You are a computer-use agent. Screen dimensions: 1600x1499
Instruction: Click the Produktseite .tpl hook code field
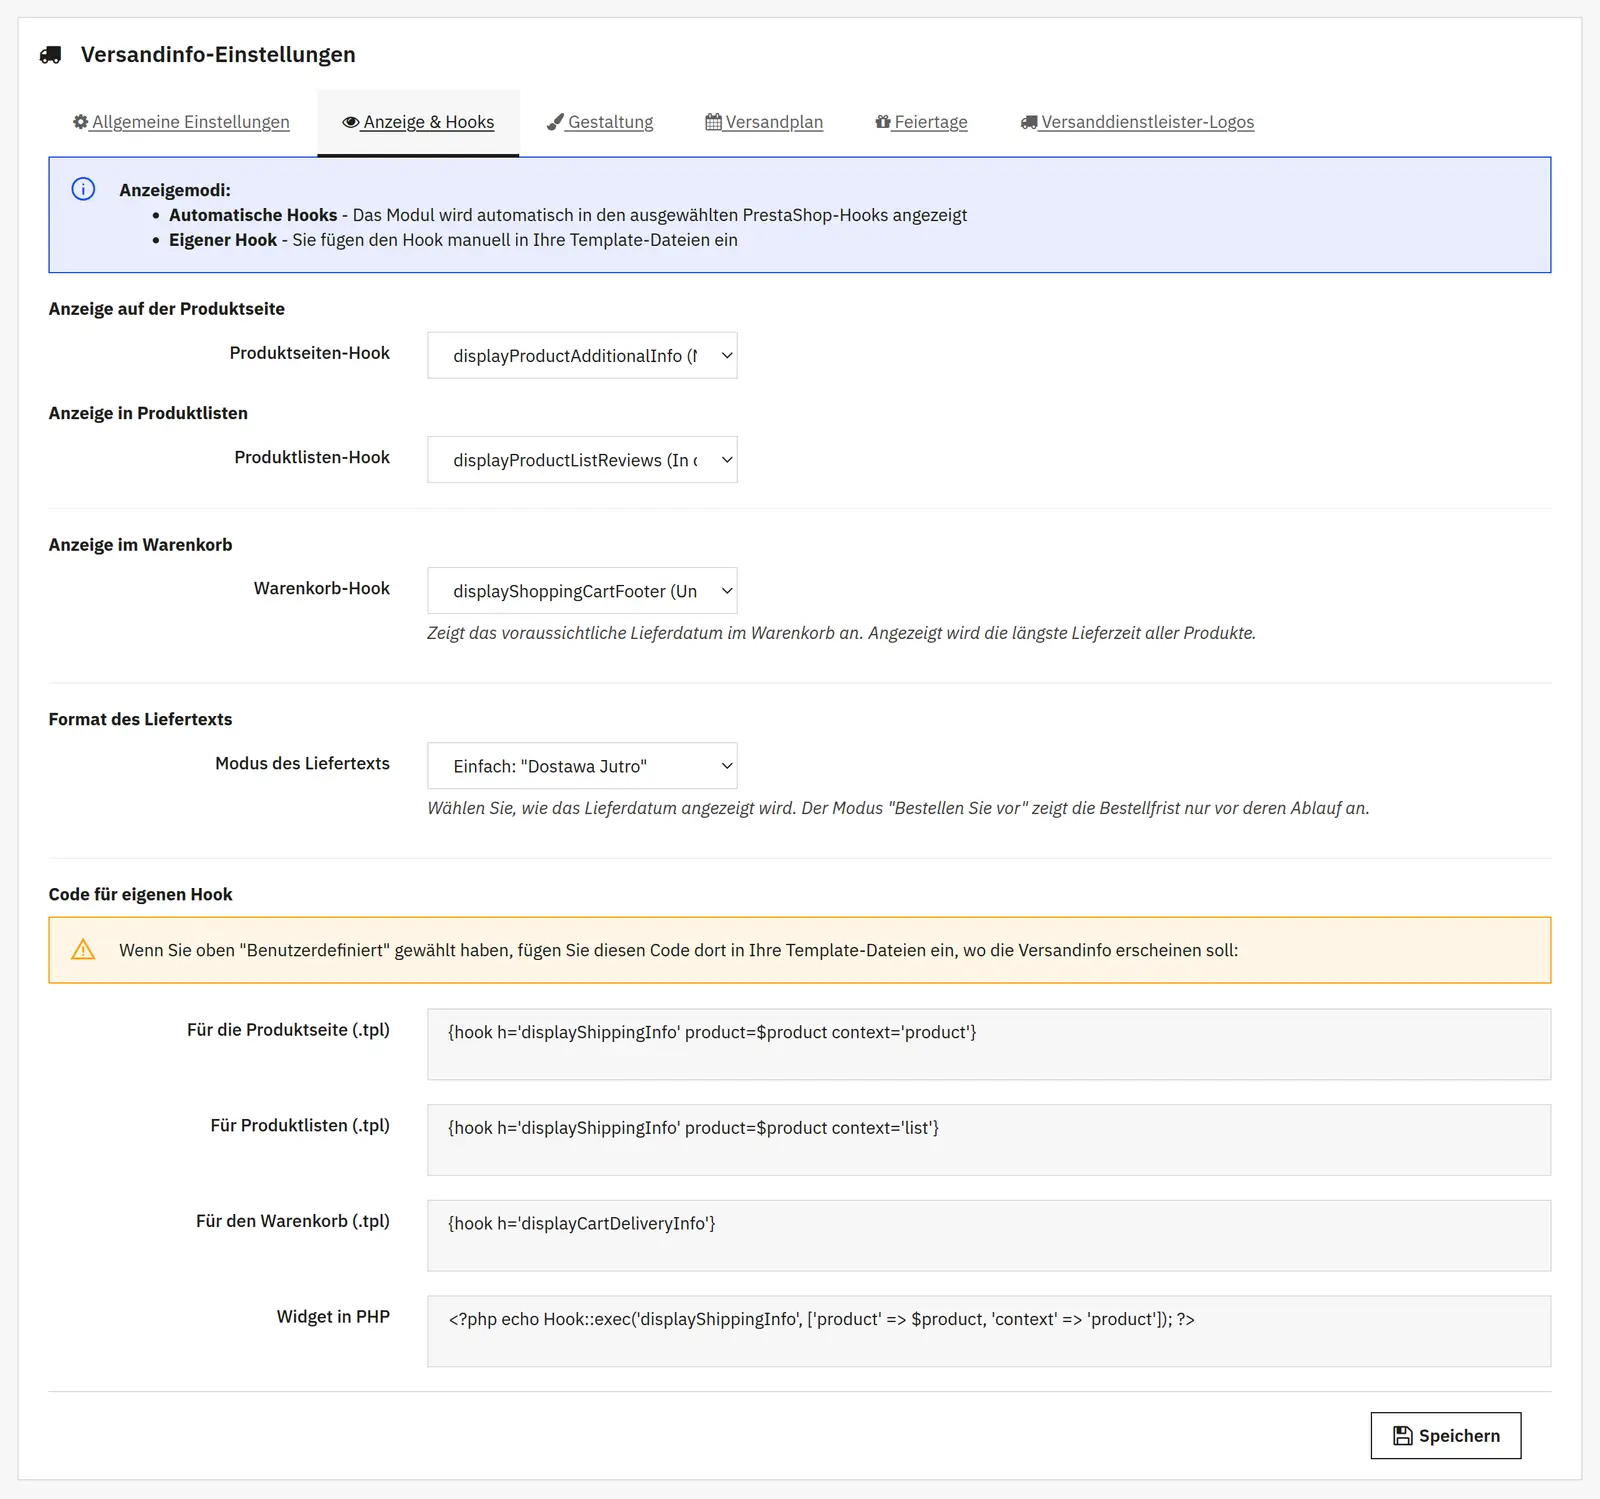pos(989,1044)
